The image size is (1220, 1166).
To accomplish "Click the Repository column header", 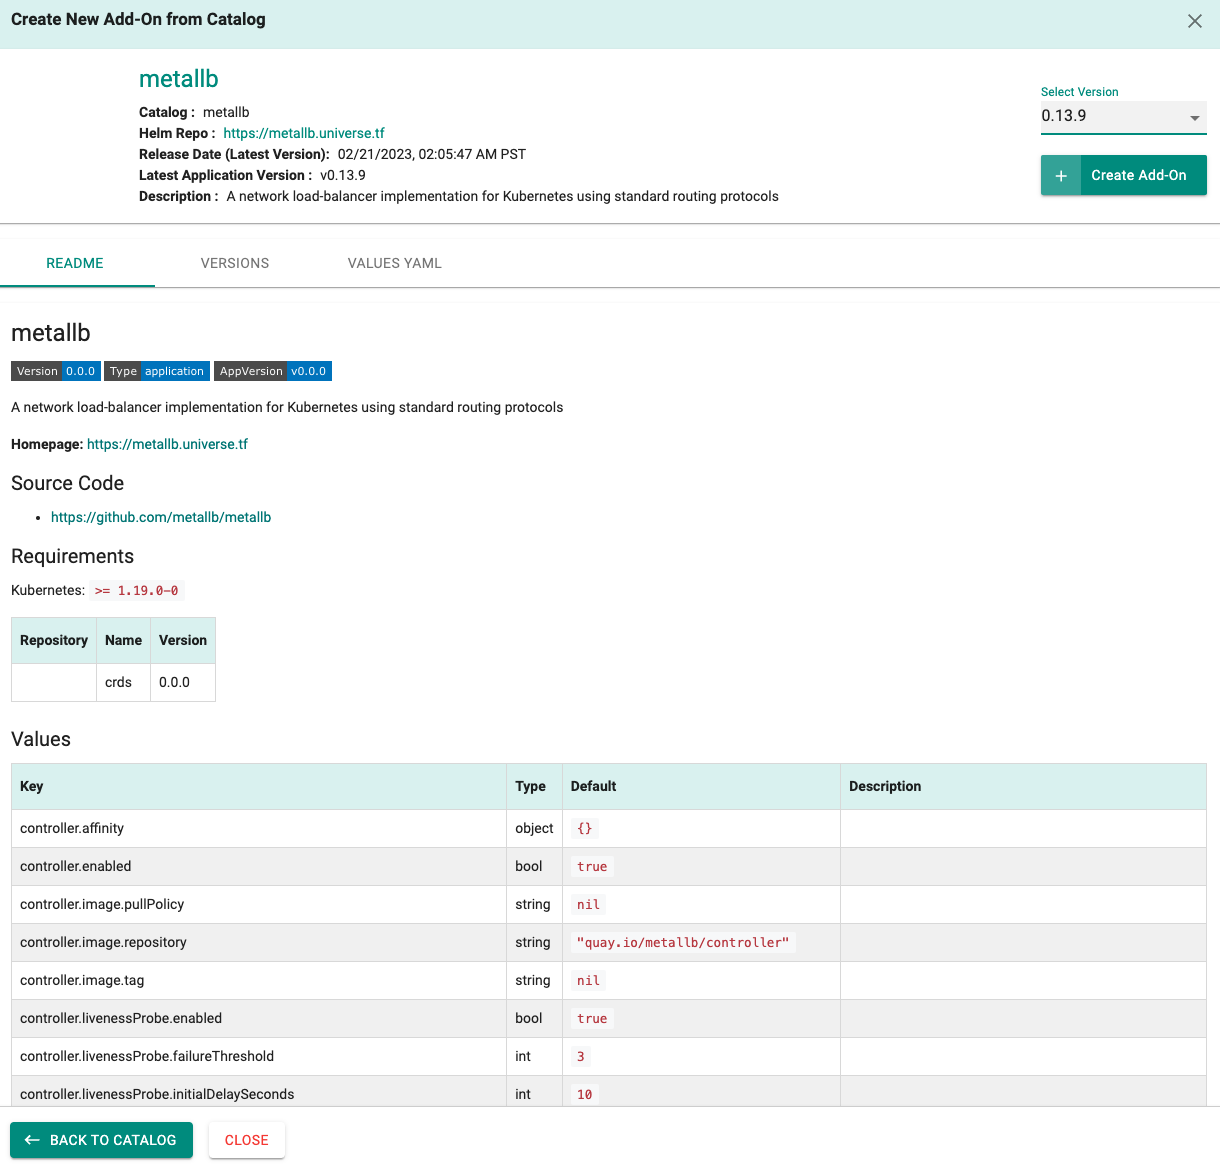I will (x=54, y=640).
